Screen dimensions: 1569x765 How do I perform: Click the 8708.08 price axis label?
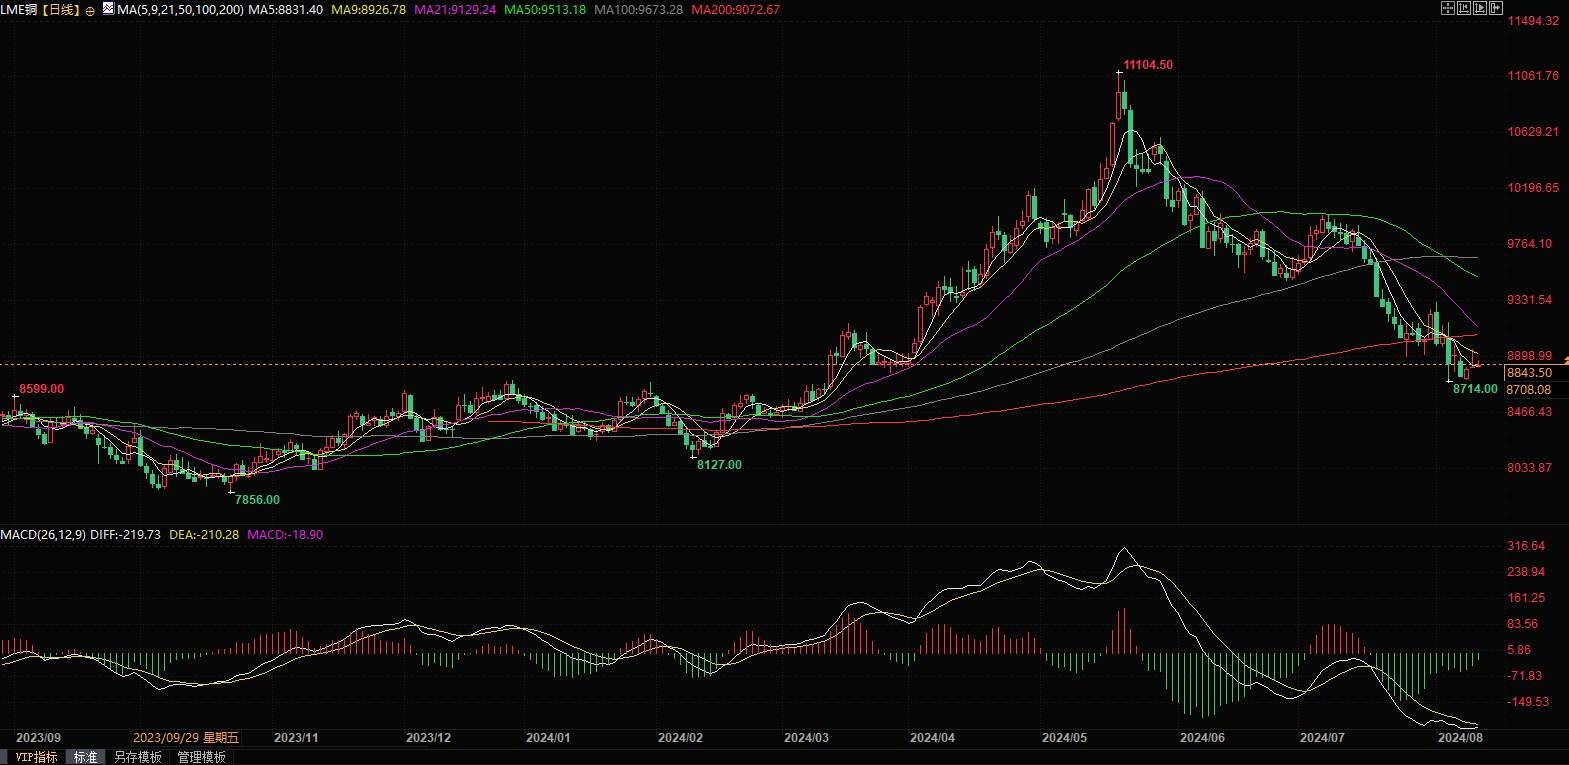(x=1529, y=390)
